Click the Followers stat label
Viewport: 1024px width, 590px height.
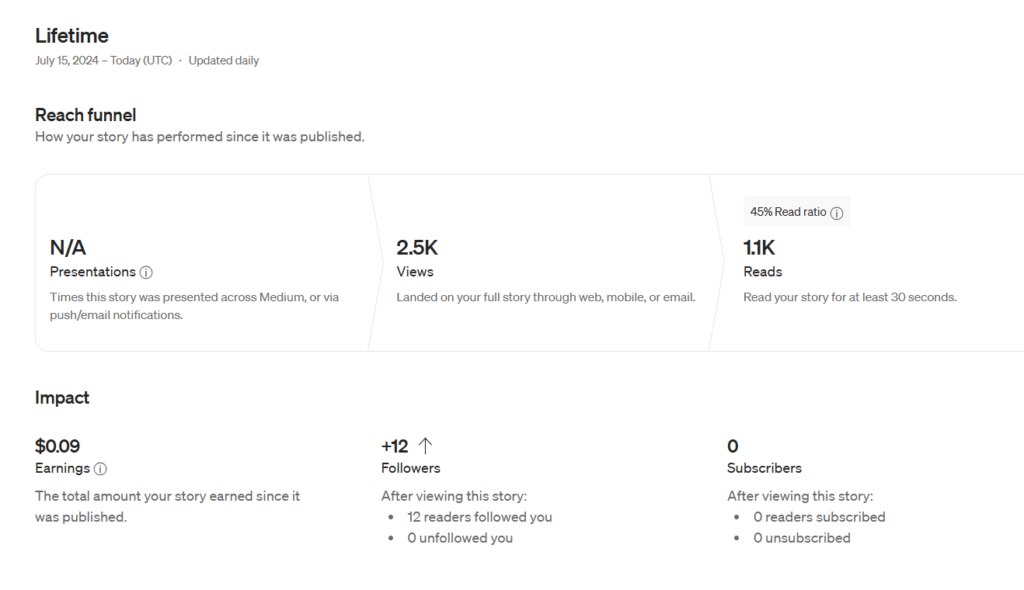(x=410, y=467)
